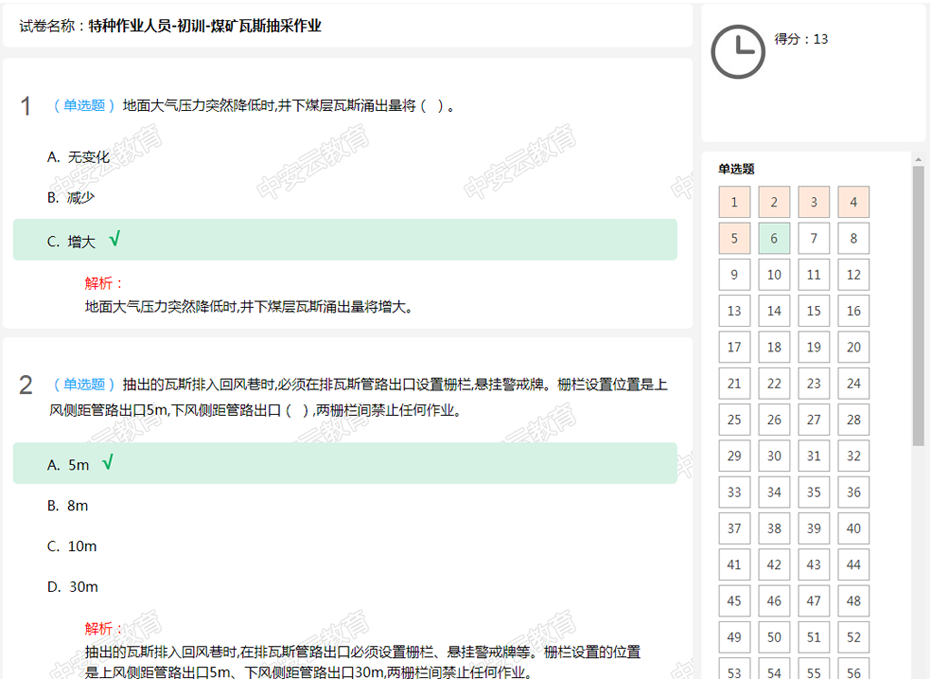Click the clock timer icon
Image resolution: width=930 pixels, height=699 pixels.
[738, 52]
